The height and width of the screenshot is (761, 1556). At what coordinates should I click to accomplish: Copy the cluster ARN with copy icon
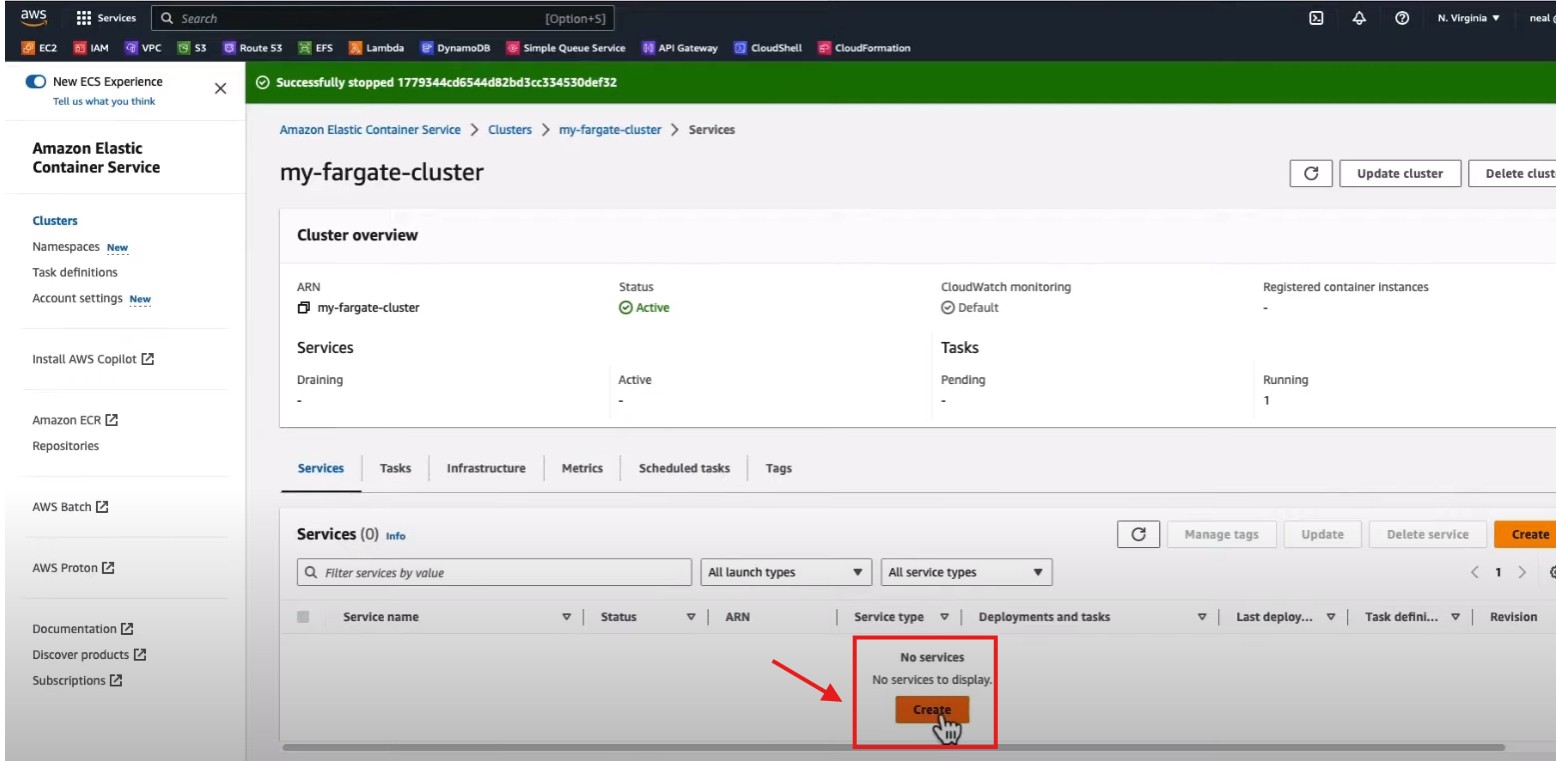click(304, 308)
